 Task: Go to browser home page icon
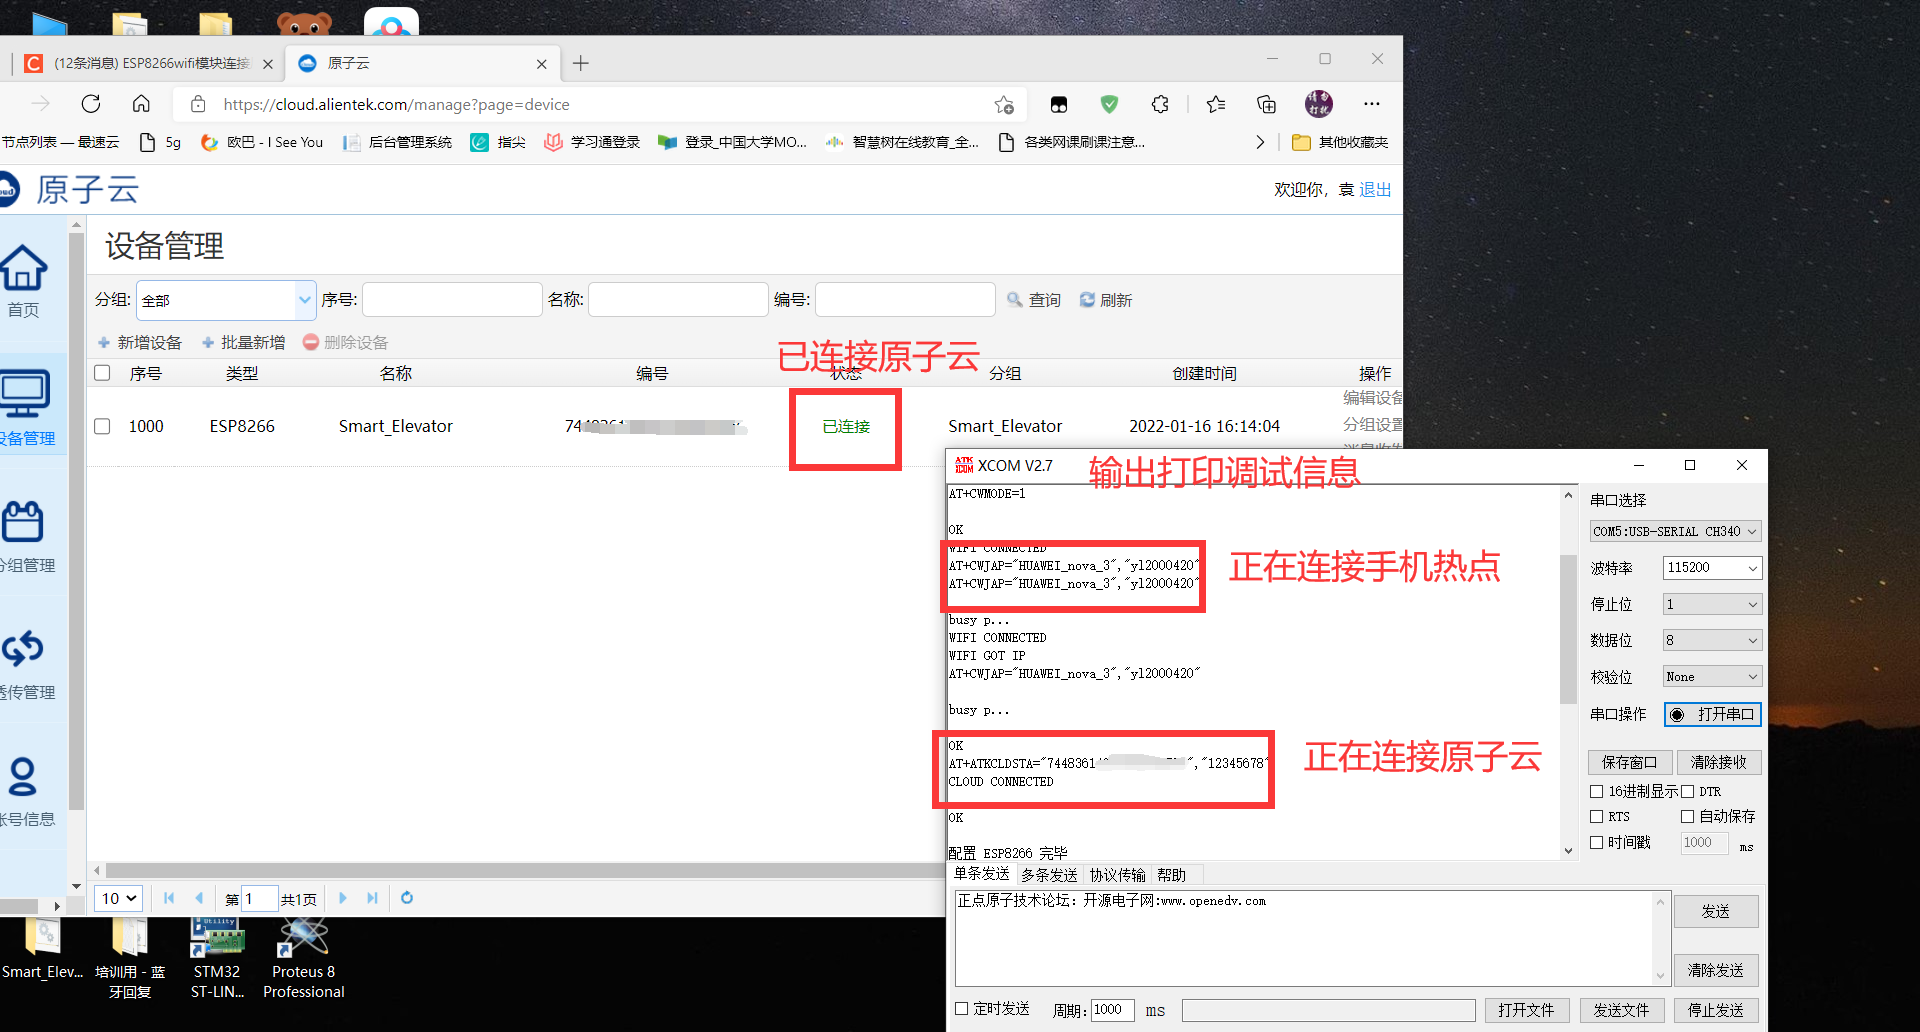[x=141, y=104]
